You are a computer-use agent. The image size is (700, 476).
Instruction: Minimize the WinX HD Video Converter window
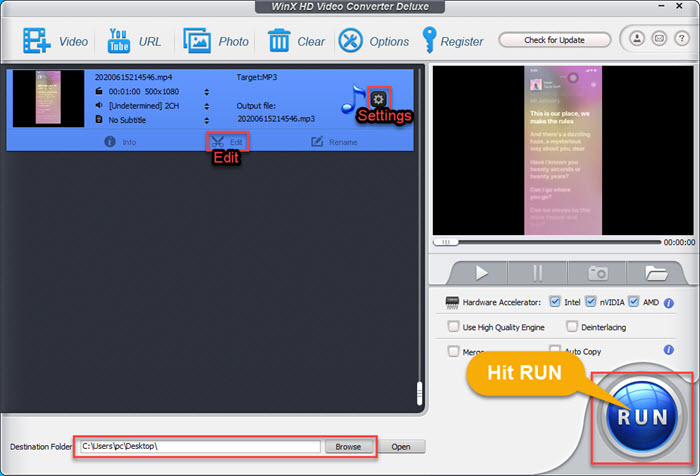pos(662,6)
